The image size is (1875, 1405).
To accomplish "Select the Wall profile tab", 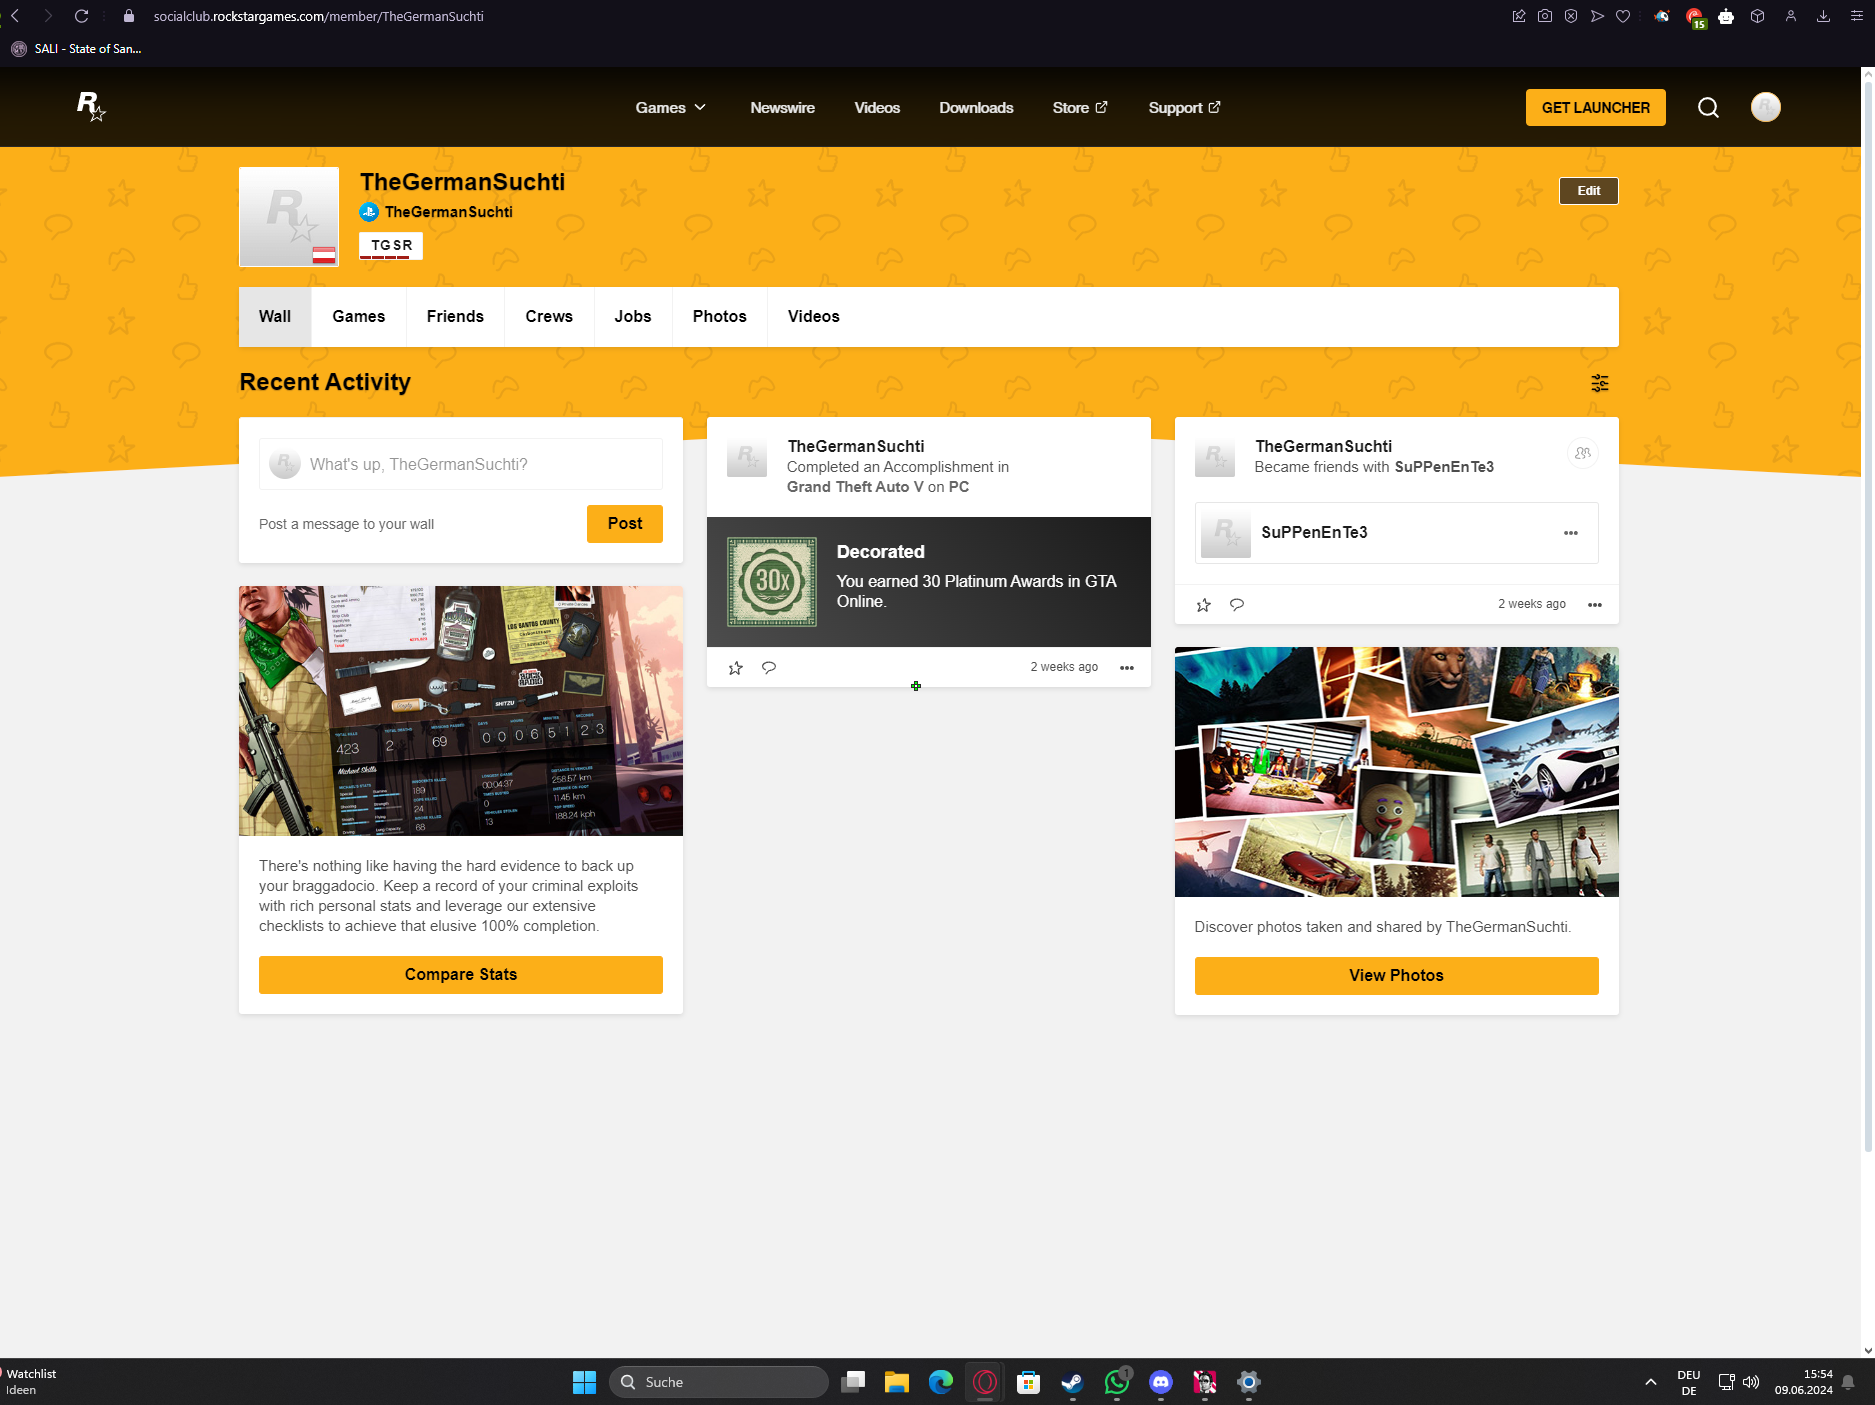I will coord(275,316).
